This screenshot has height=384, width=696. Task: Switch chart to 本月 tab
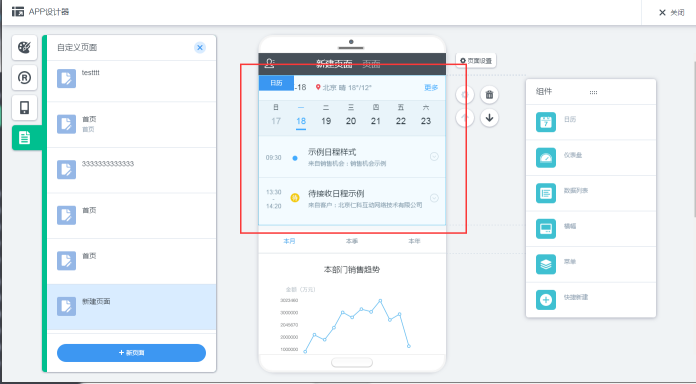289,241
